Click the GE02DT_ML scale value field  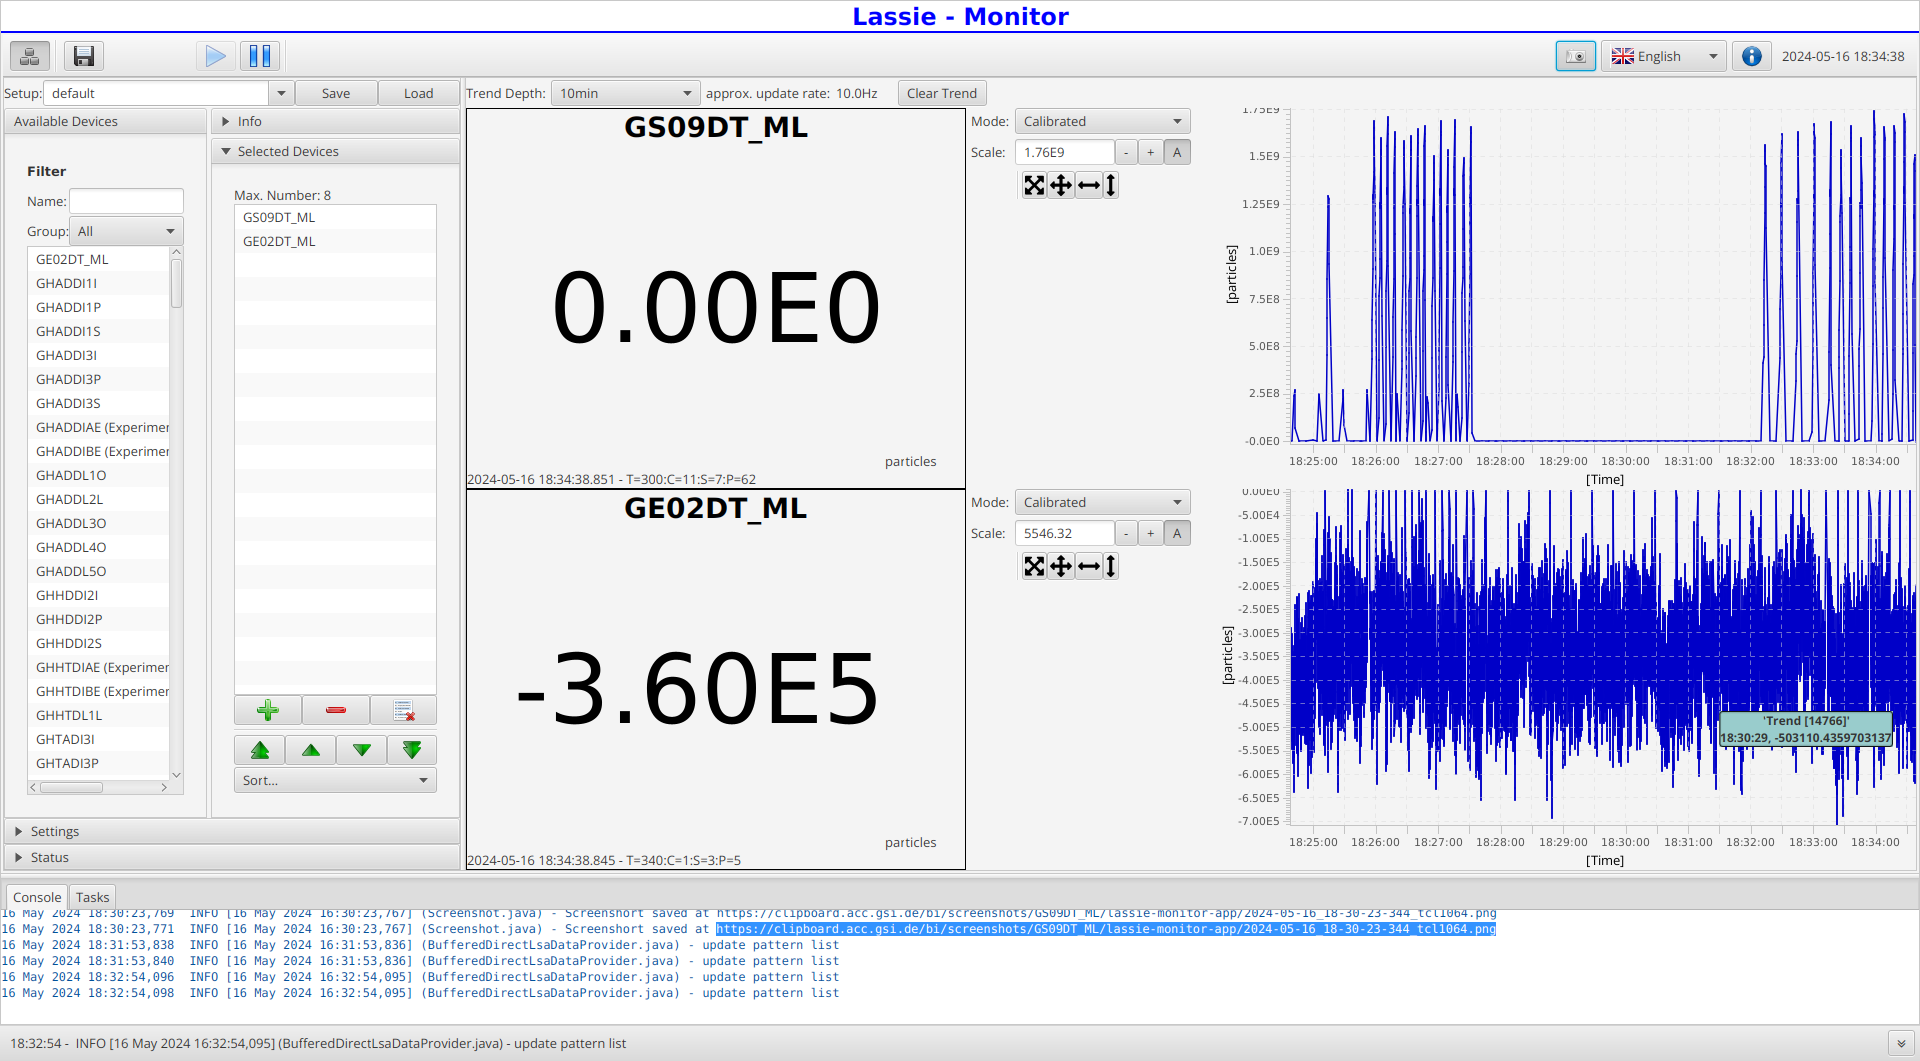[1064, 533]
